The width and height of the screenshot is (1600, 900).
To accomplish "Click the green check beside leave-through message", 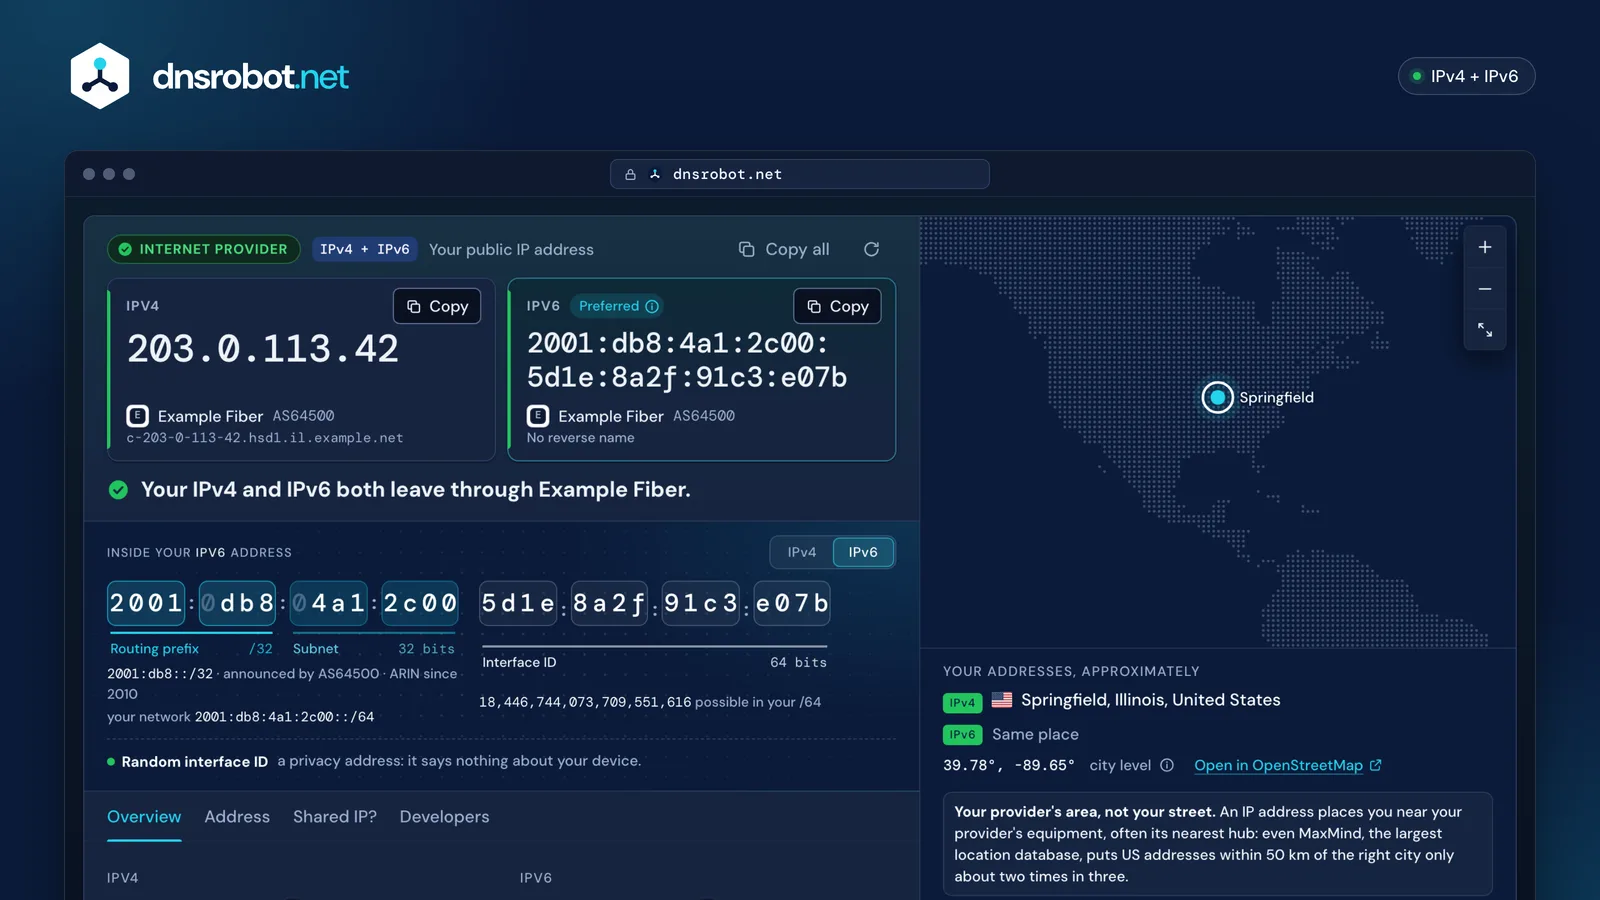I will pos(118,490).
